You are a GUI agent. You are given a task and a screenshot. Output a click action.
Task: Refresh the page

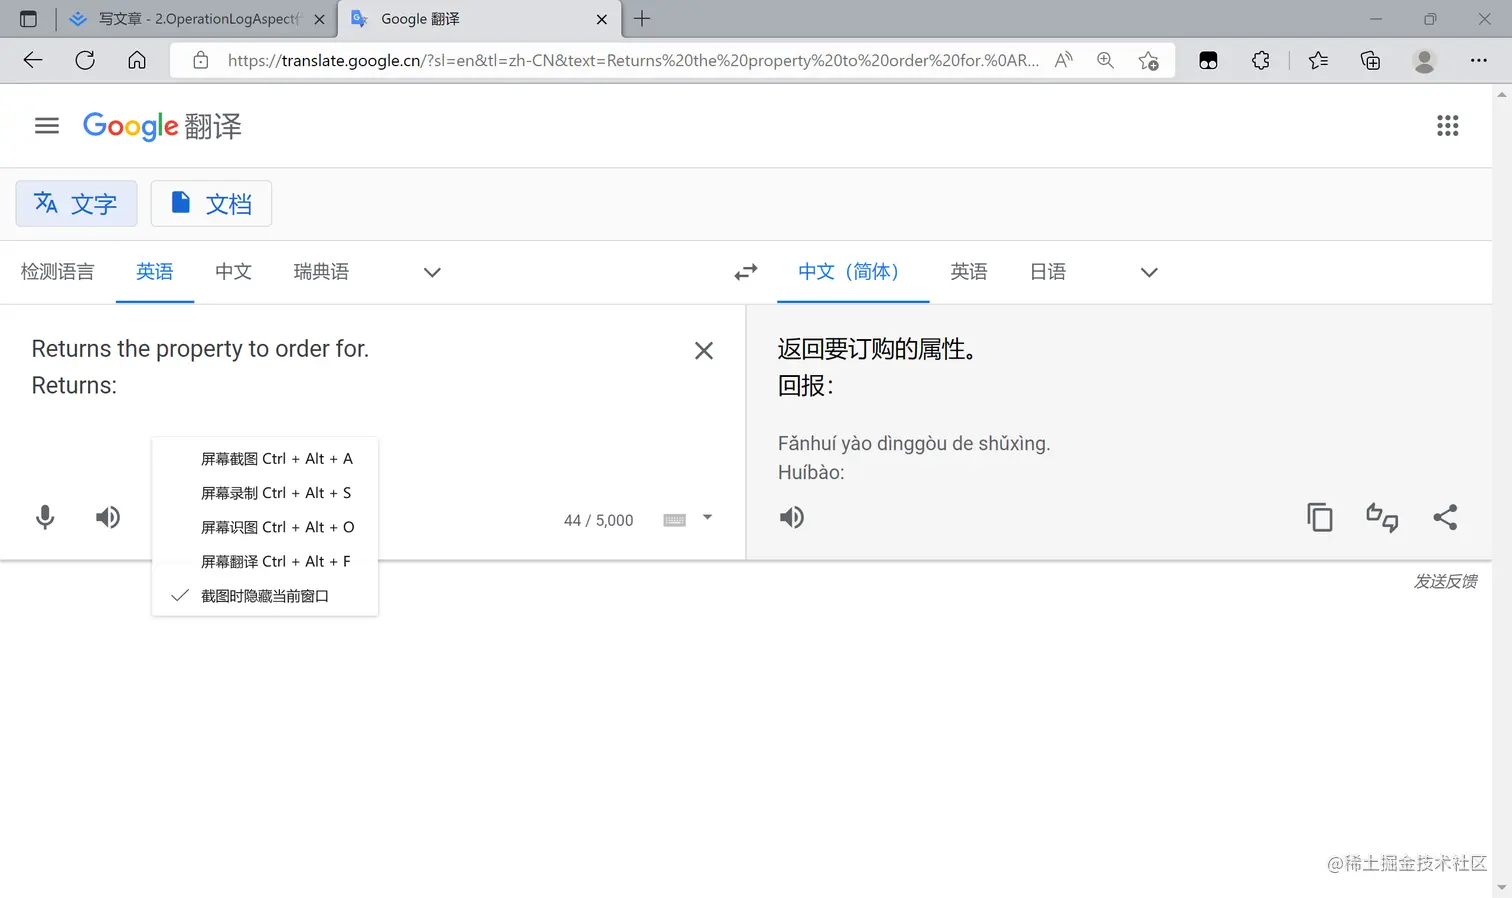click(x=85, y=60)
